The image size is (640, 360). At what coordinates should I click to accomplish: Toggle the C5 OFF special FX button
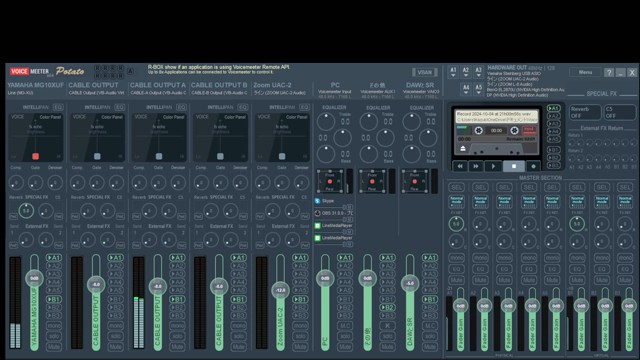point(619,112)
